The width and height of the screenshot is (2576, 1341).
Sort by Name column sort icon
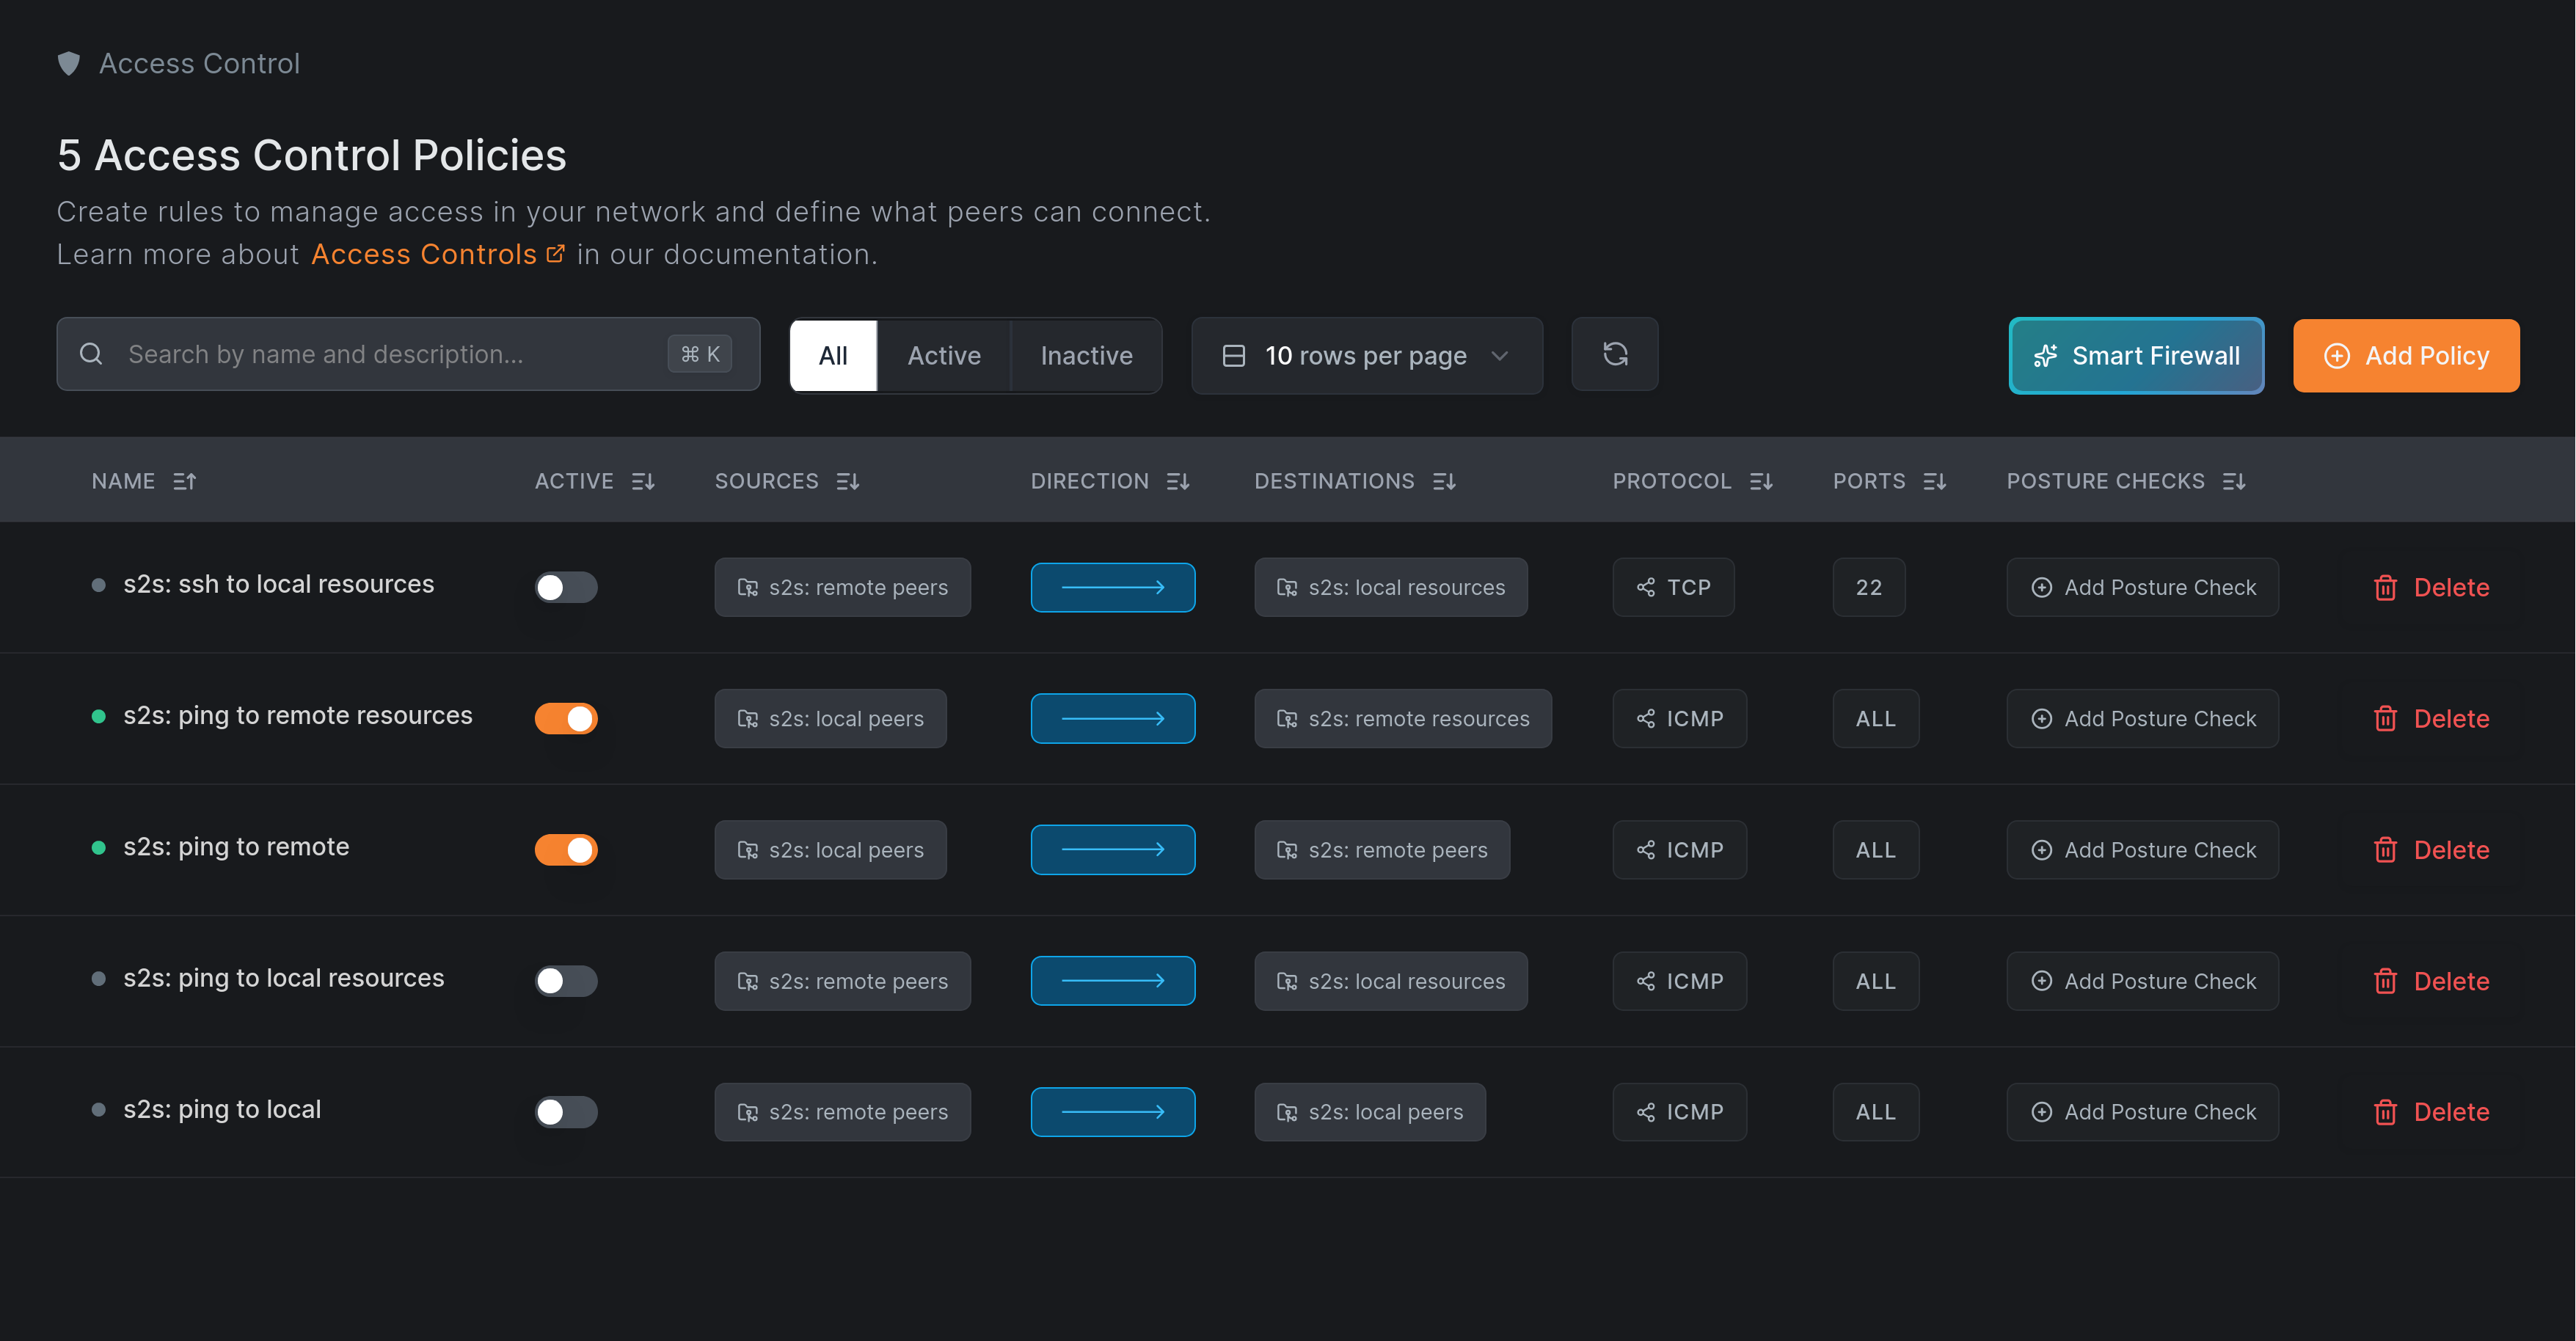point(184,482)
